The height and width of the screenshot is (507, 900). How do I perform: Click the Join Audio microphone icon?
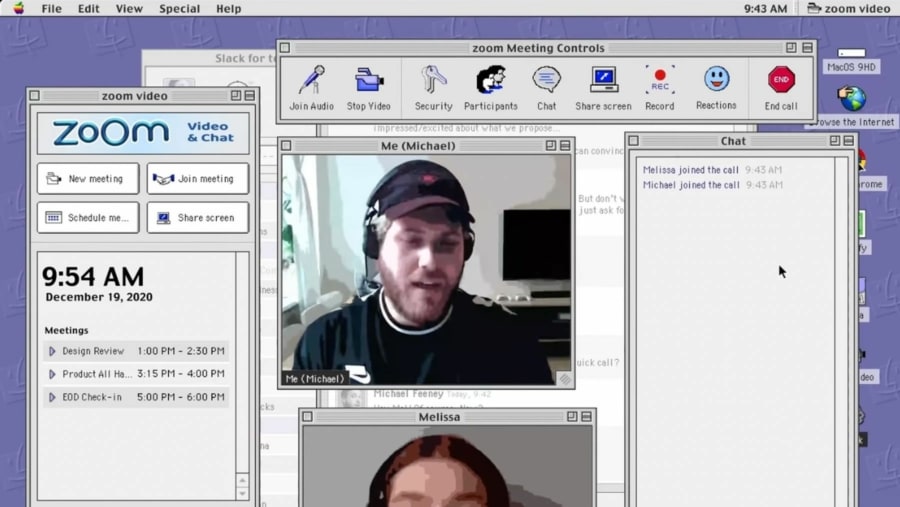[x=312, y=81]
